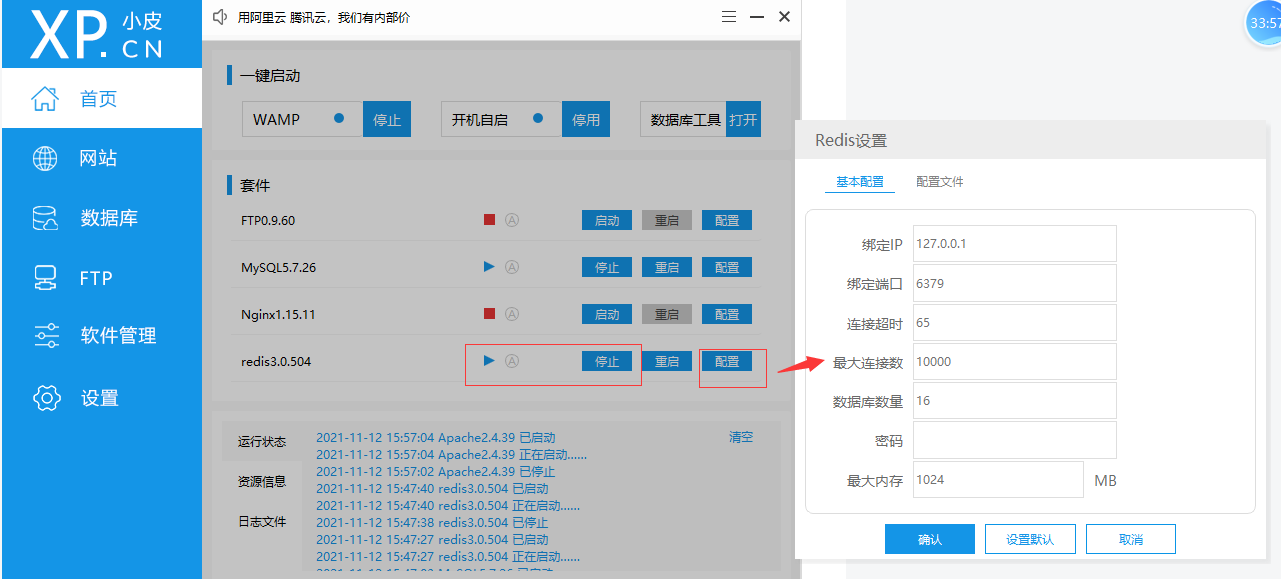
Task: Confirm Redis settings with 确认
Action: pyautogui.click(x=930, y=539)
